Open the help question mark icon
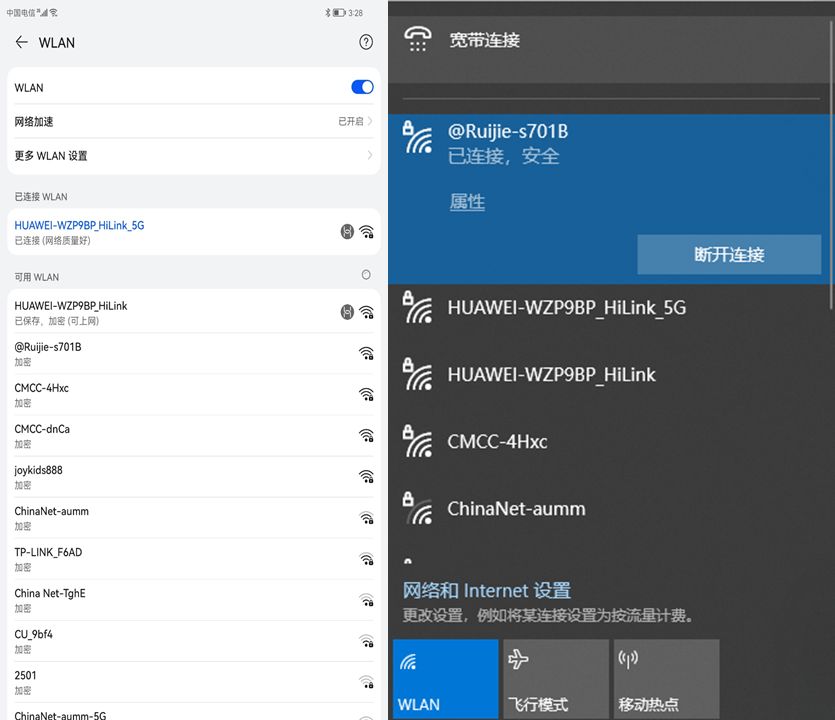This screenshot has width=835, height=720. (366, 42)
